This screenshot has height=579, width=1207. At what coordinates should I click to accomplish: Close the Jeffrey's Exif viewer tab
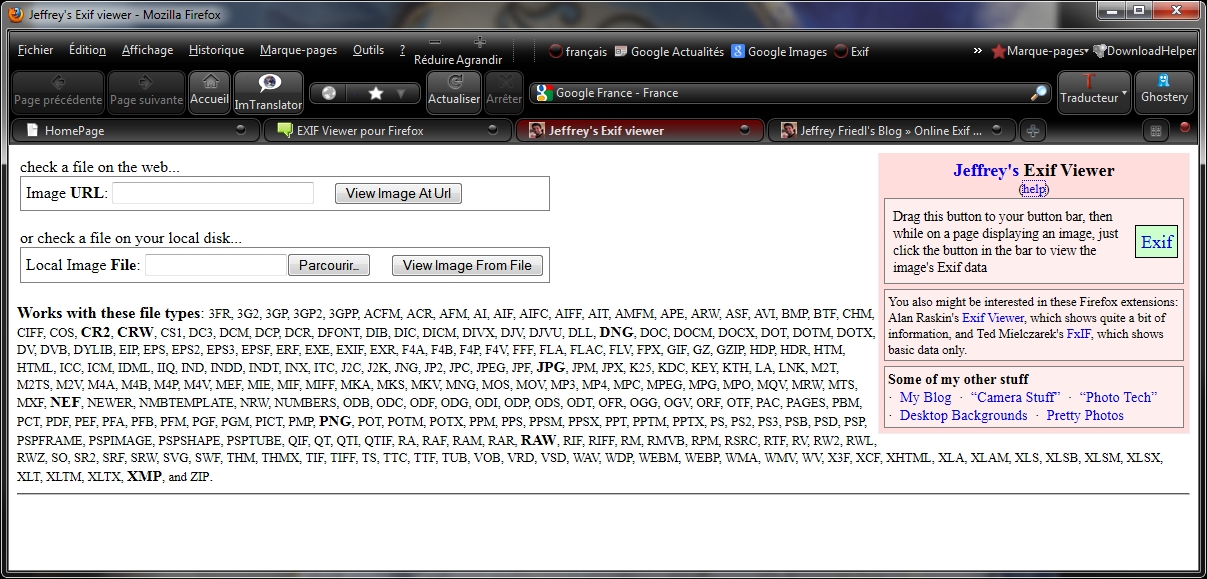click(x=745, y=130)
